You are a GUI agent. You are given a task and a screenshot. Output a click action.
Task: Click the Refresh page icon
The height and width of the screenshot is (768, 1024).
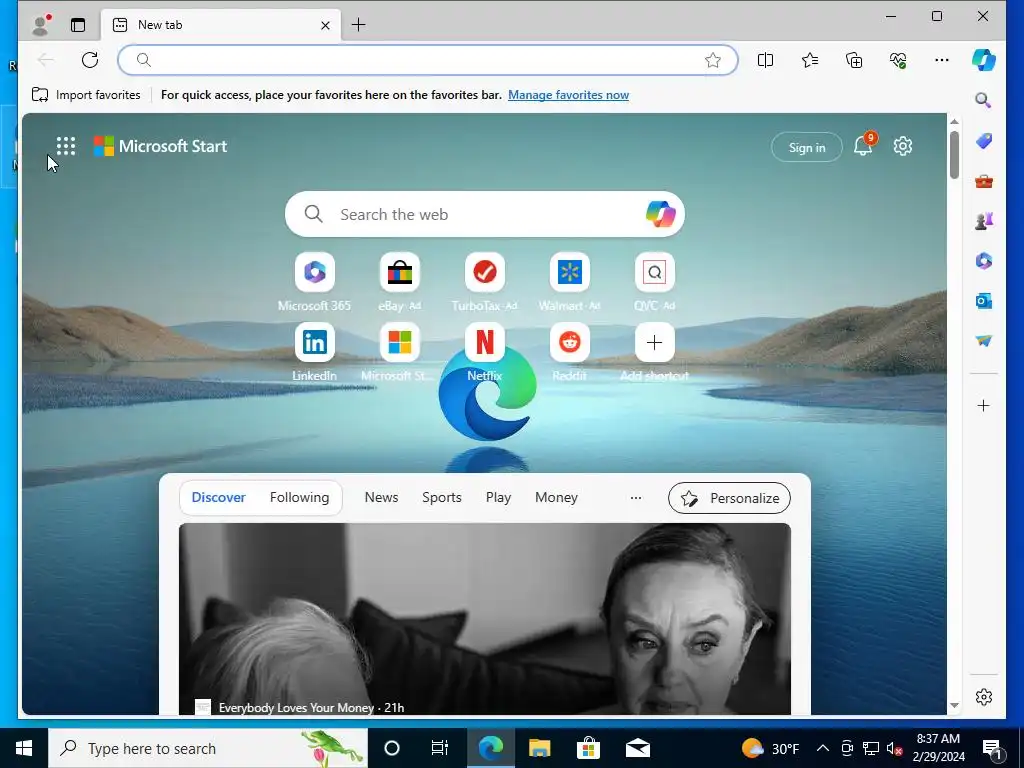point(90,60)
